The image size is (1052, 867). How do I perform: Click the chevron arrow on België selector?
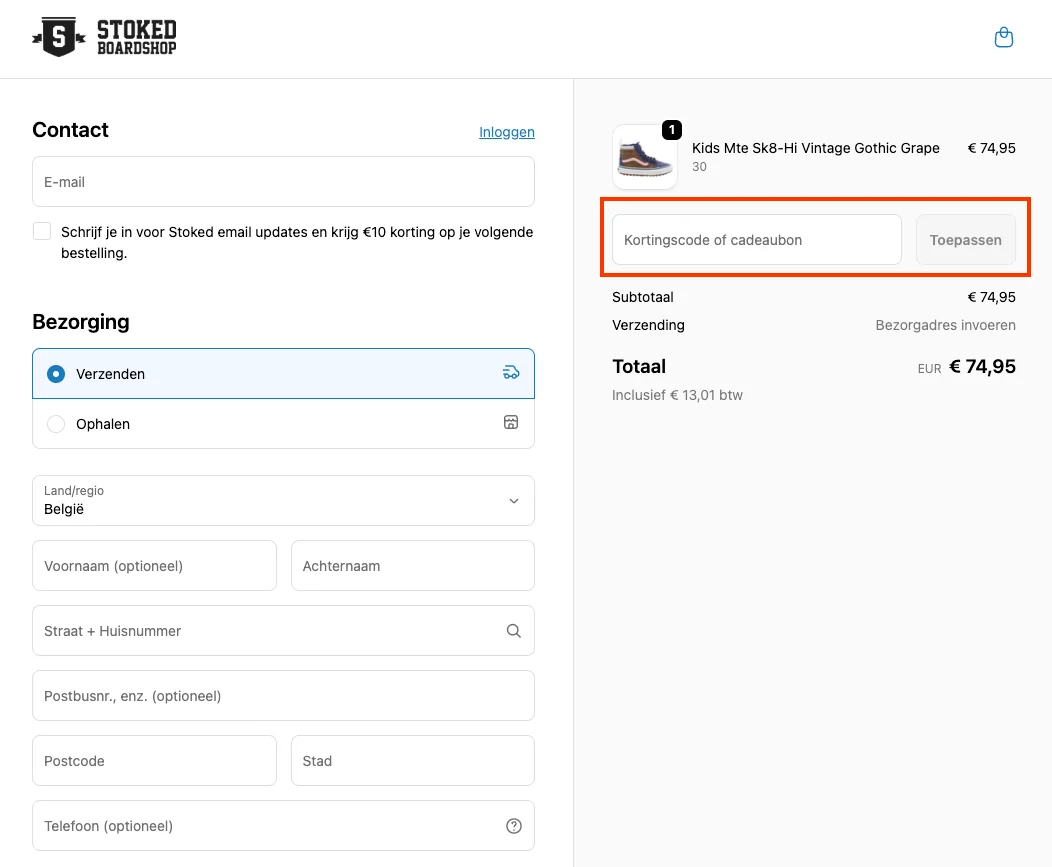[514, 501]
